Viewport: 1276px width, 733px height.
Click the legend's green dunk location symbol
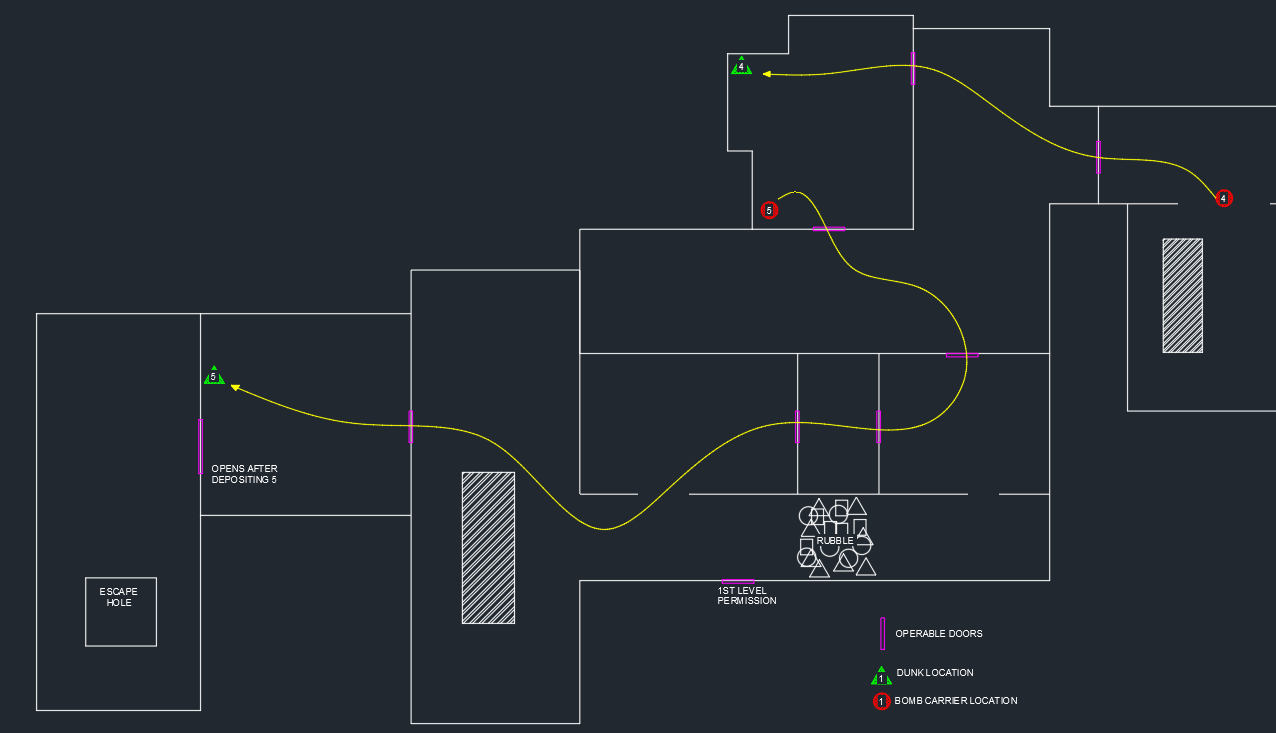[x=881, y=677]
